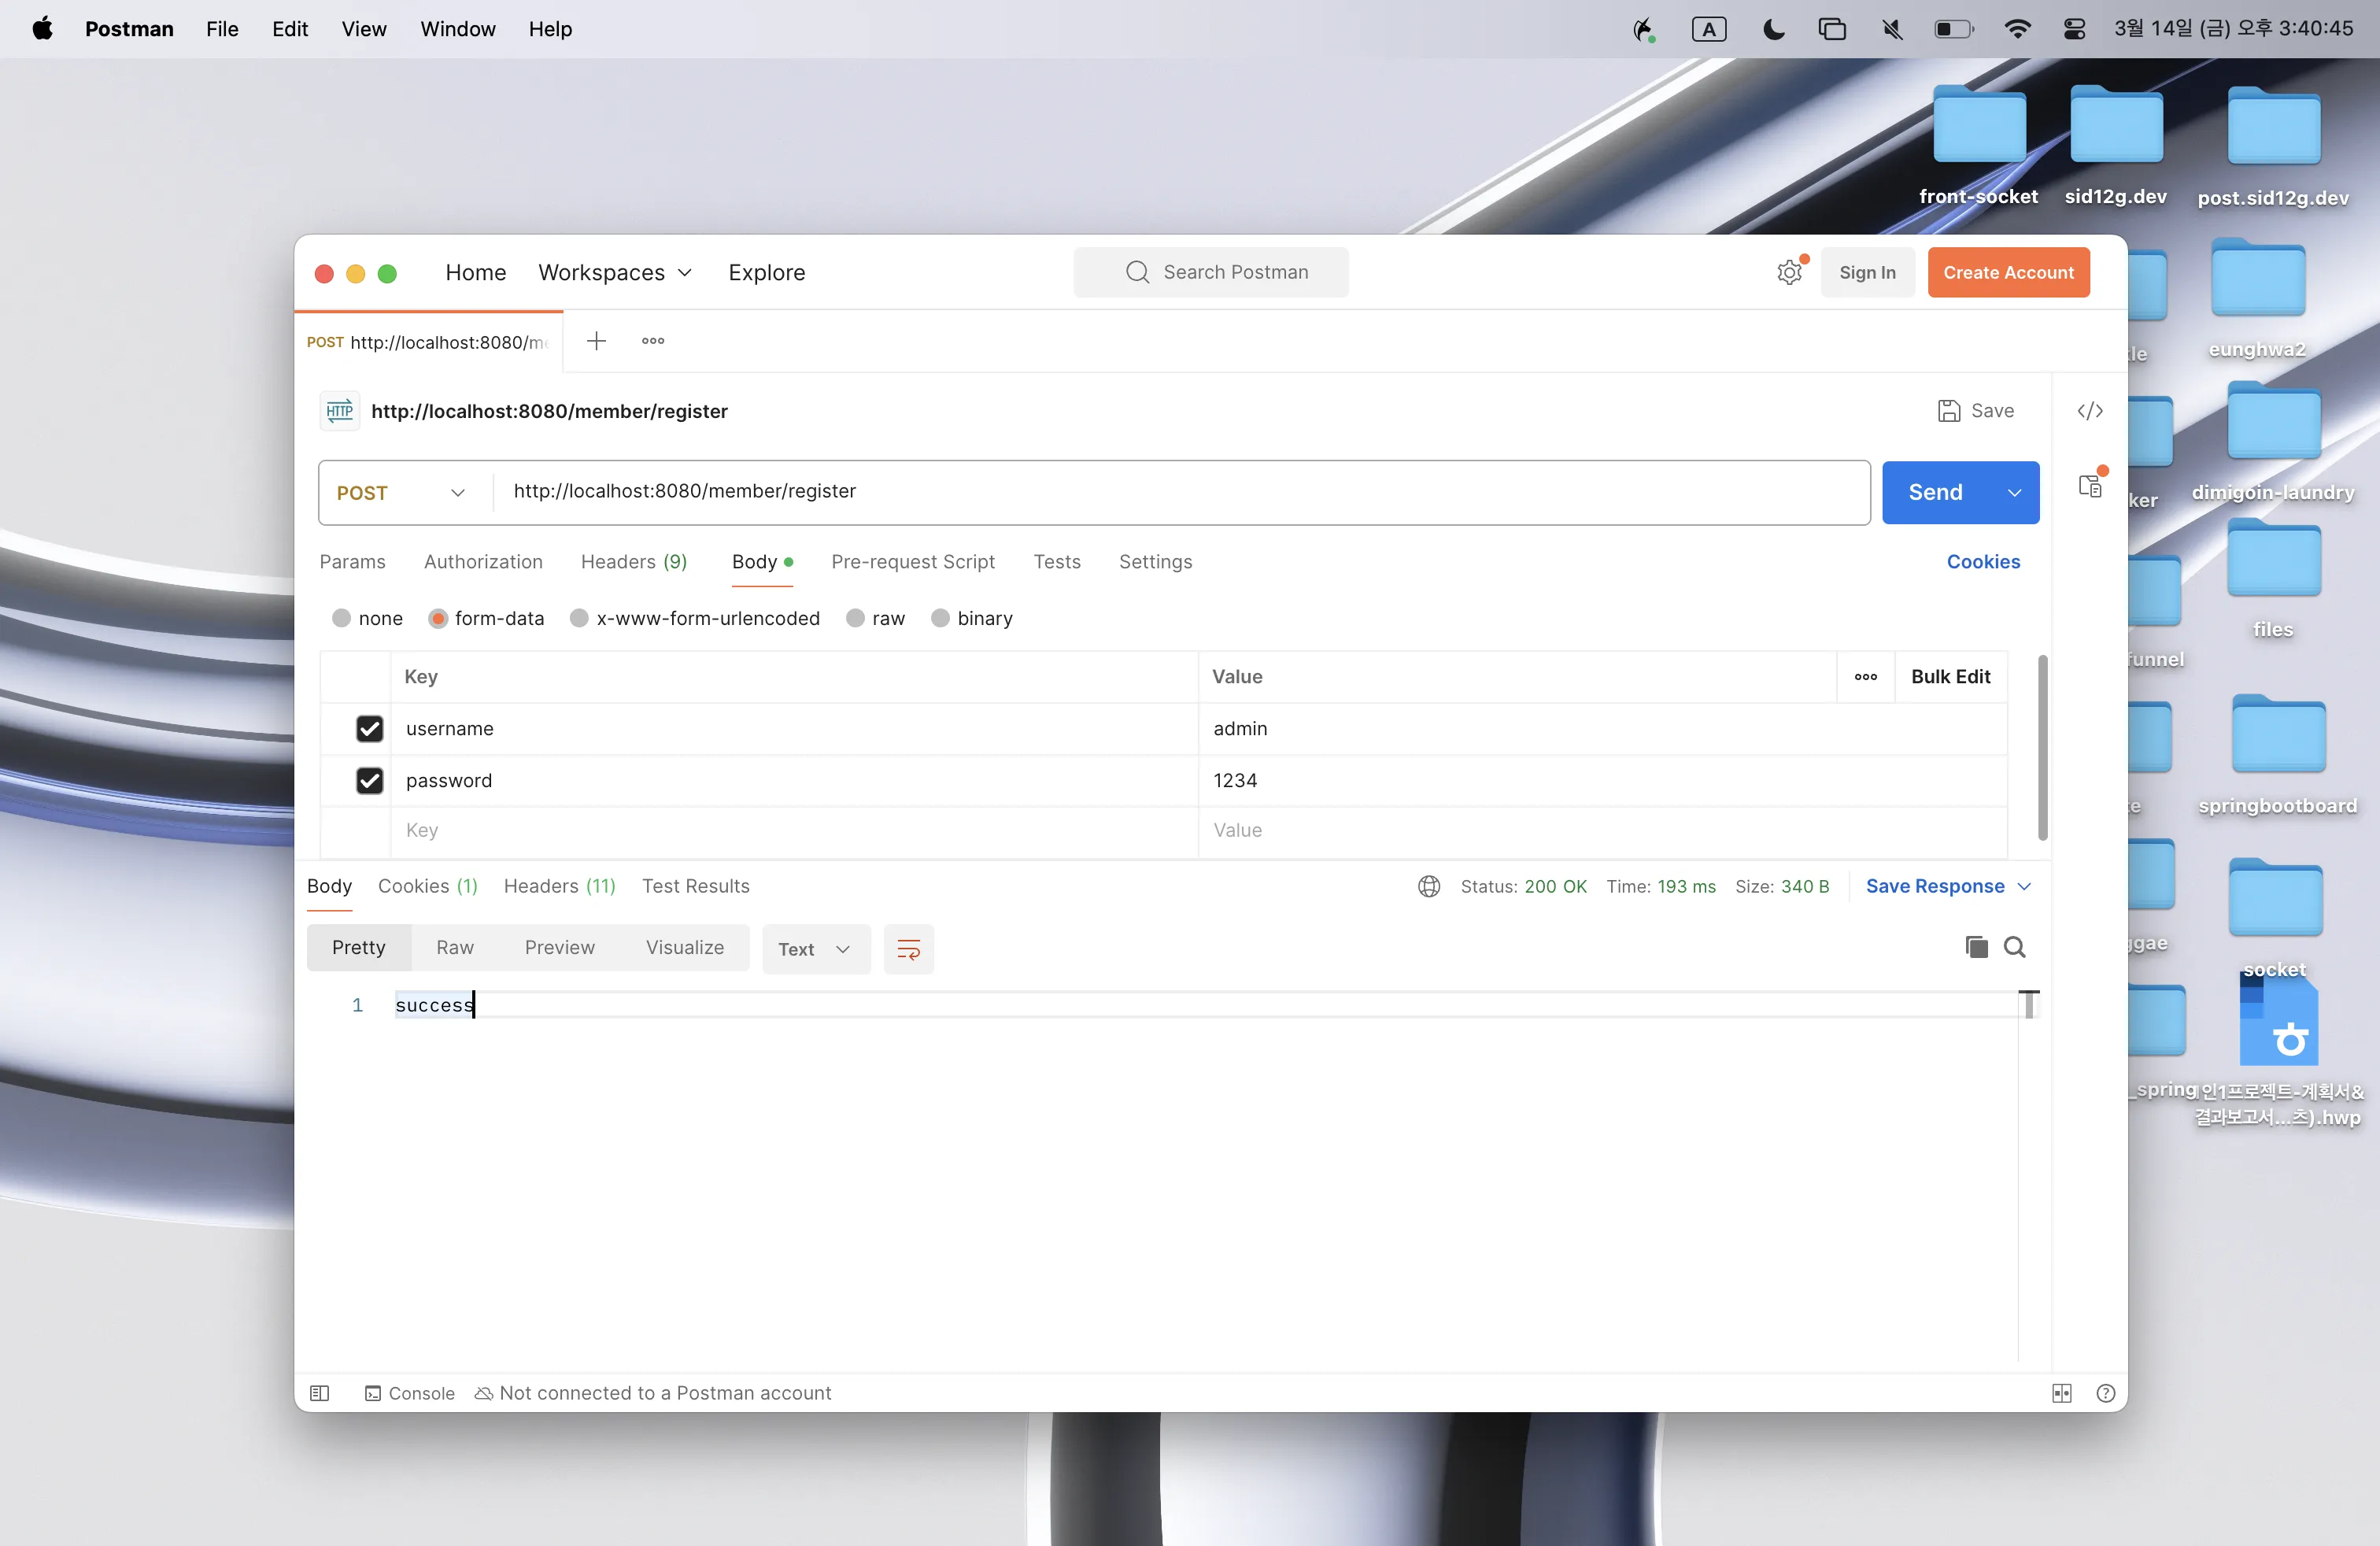Screen dimensions: 2380x1546
Task: Click the Create Account button
Action: click(x=2008, y=272)
